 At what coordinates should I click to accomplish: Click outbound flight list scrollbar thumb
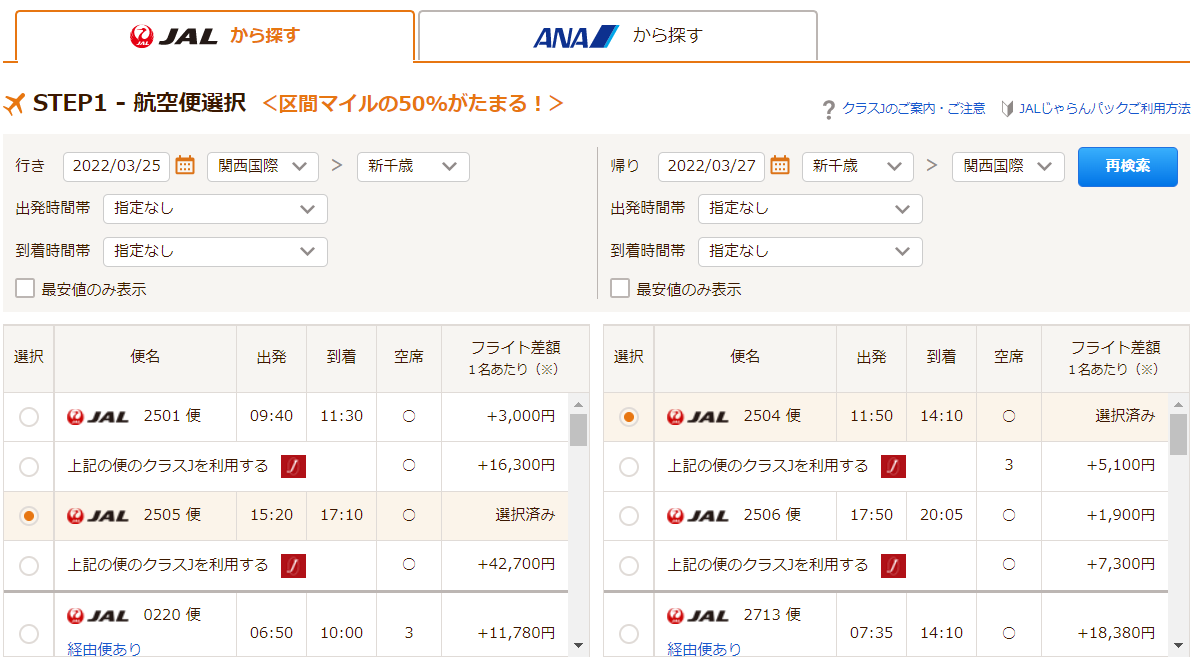click(x=579, y=430)
